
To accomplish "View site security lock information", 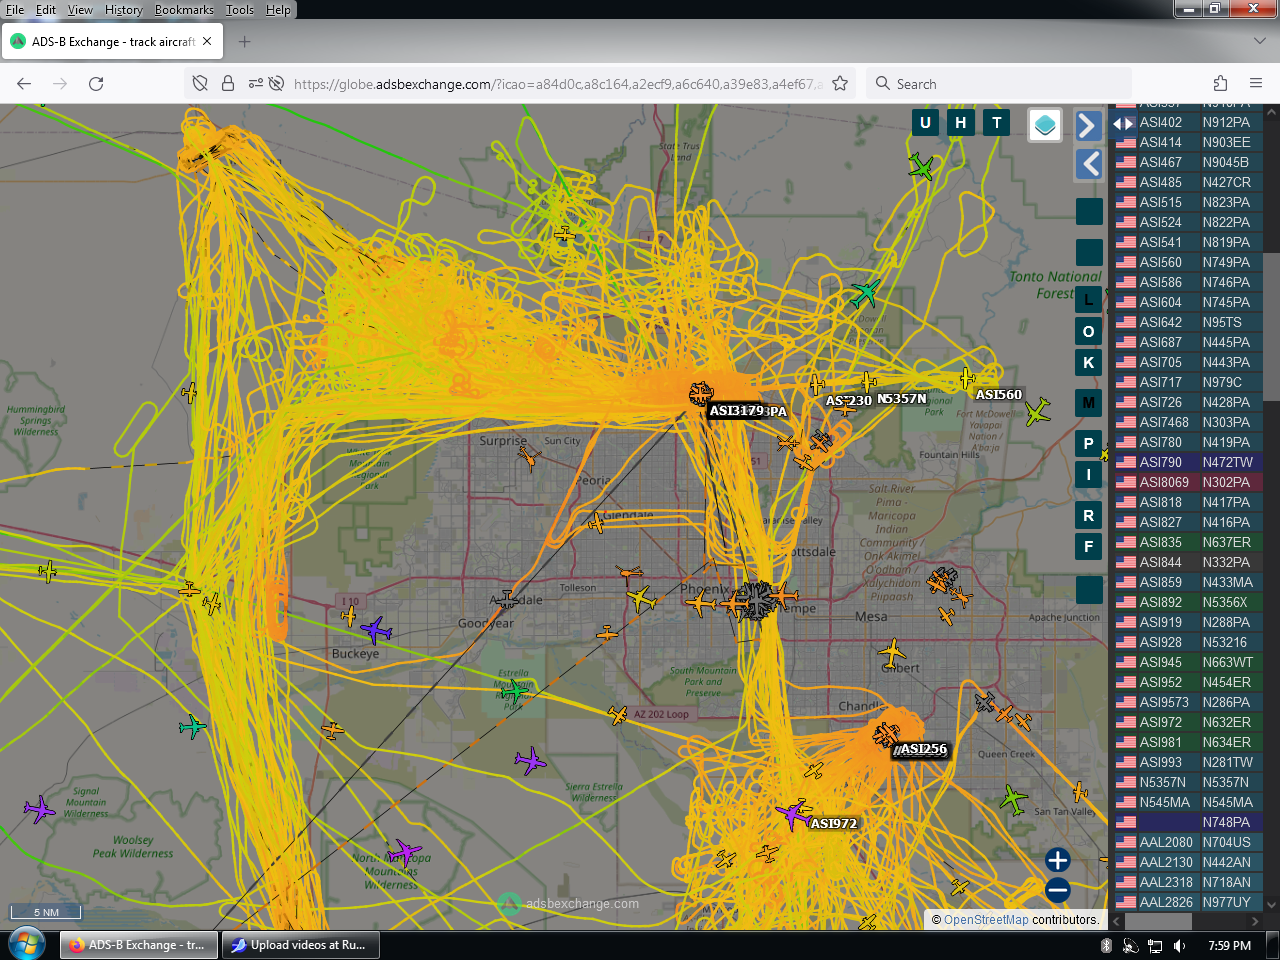I will point(228,84).
